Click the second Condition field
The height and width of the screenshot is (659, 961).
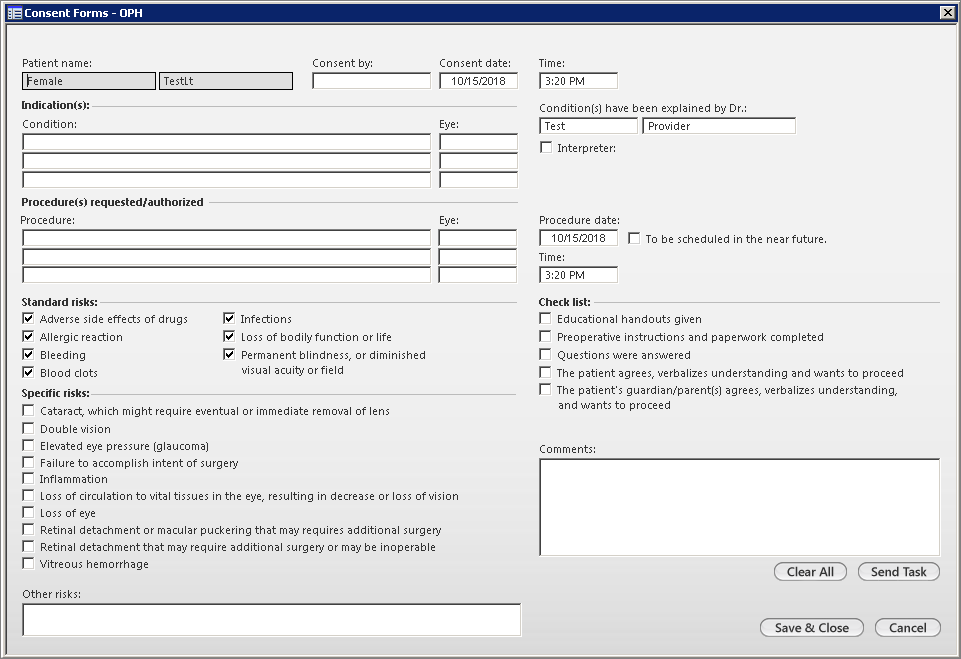tap(227, 161)
